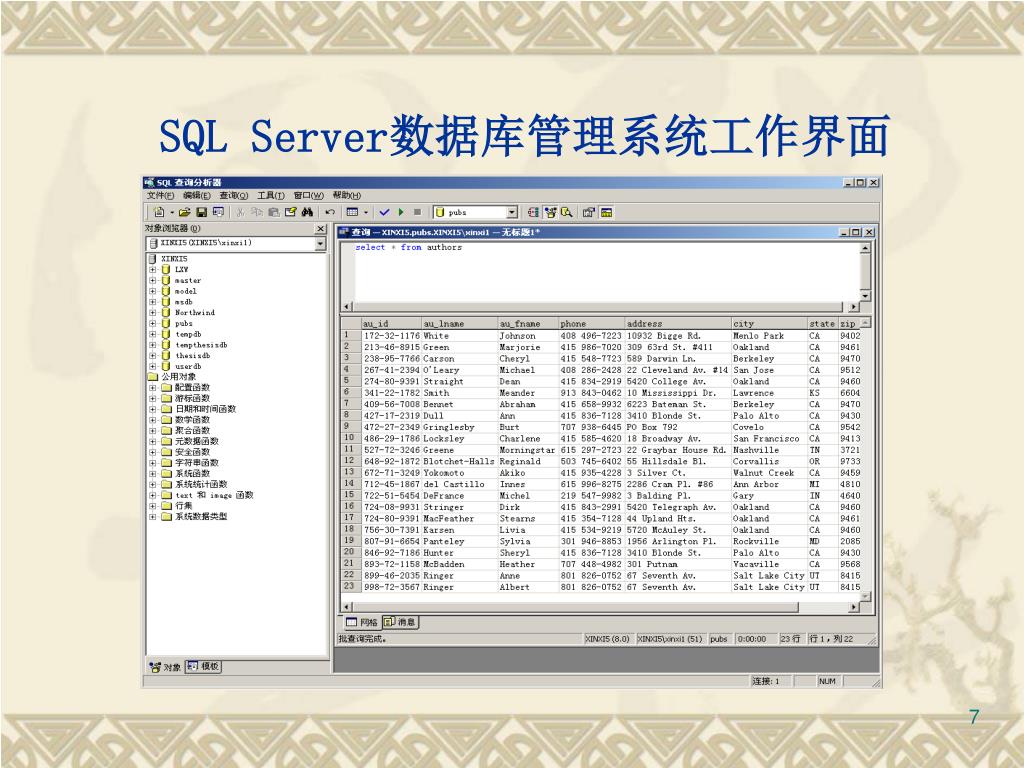
Task: Click the Undo arrow icon
Action: (330, 212)
